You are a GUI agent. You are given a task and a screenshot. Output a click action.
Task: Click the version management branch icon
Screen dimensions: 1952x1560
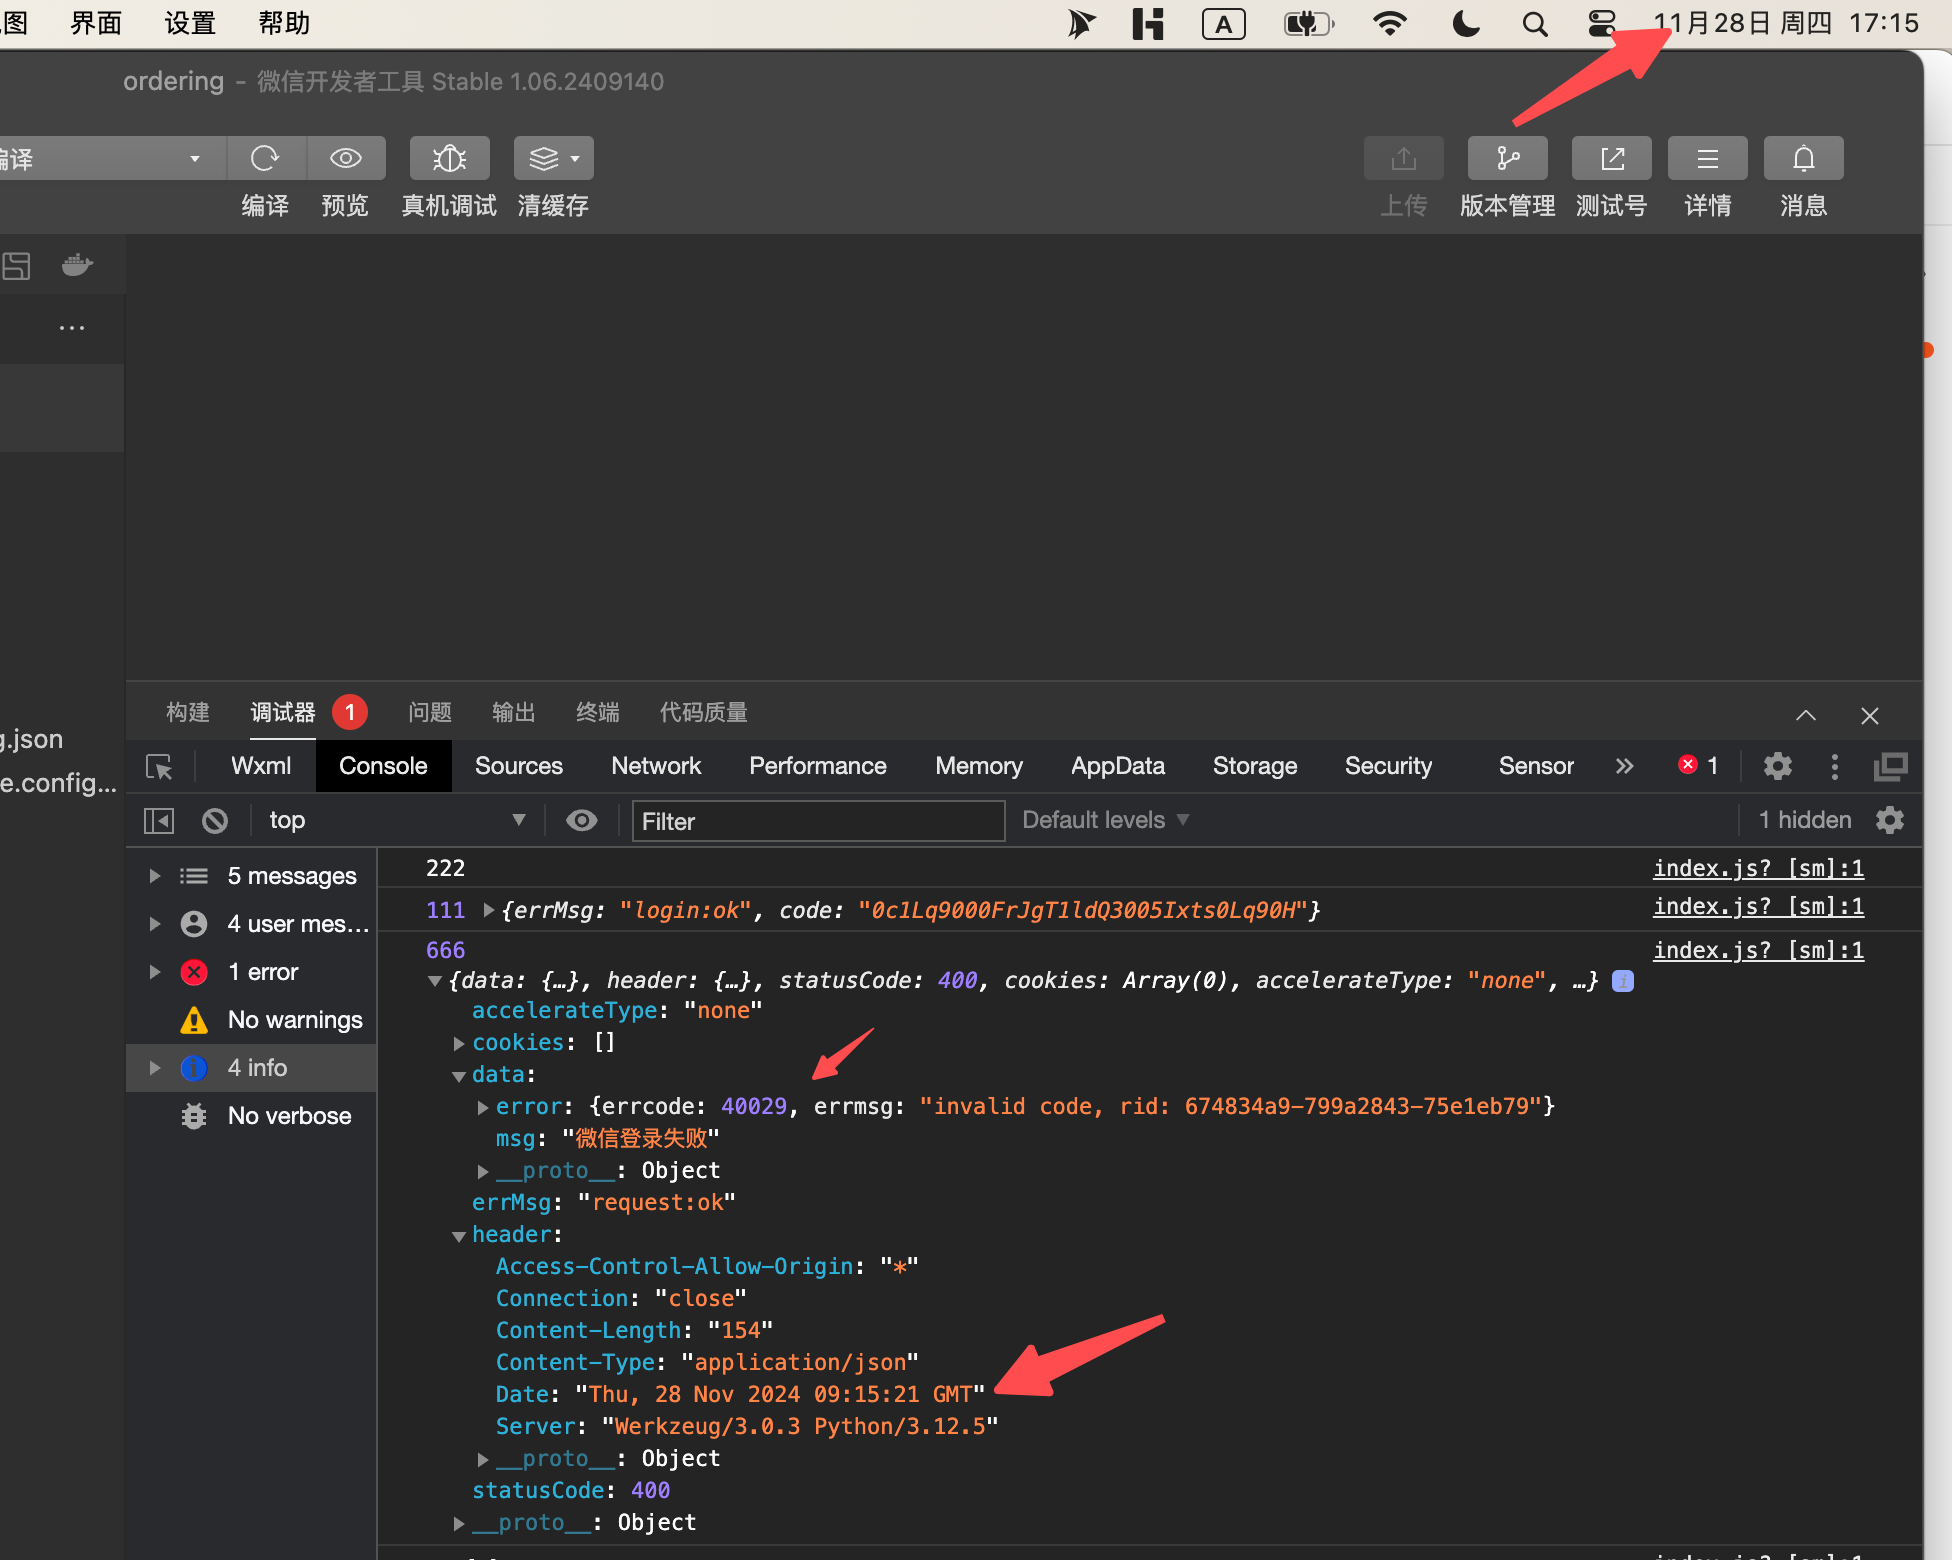click(1507, 158)
